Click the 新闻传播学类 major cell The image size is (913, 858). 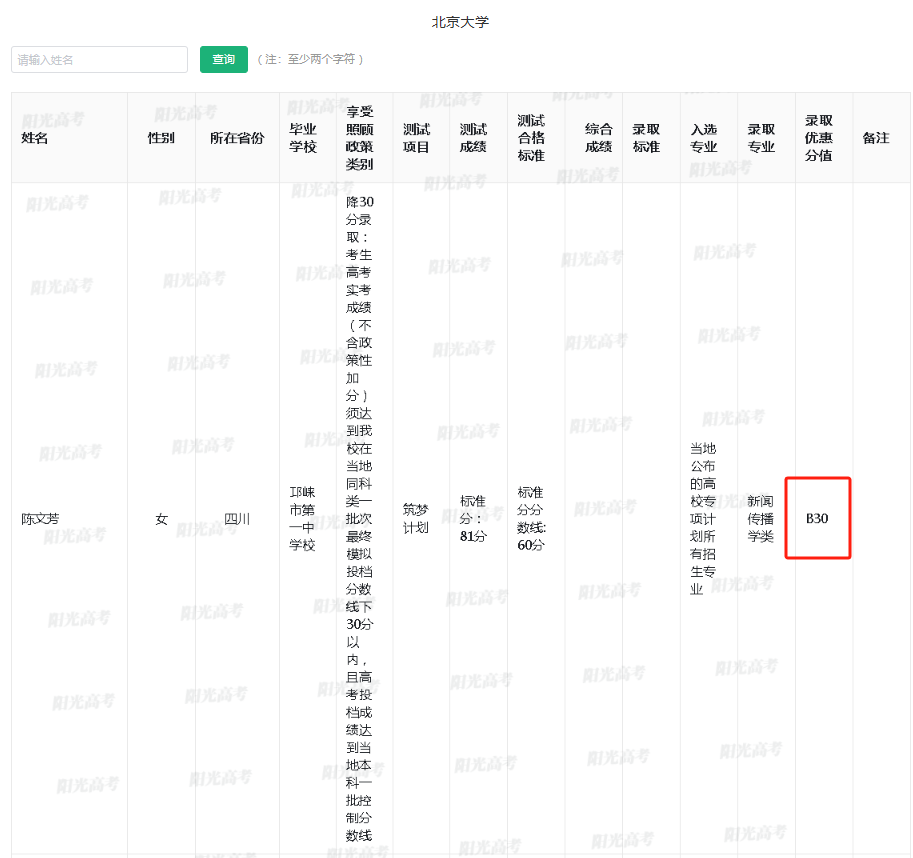[761, 519]
